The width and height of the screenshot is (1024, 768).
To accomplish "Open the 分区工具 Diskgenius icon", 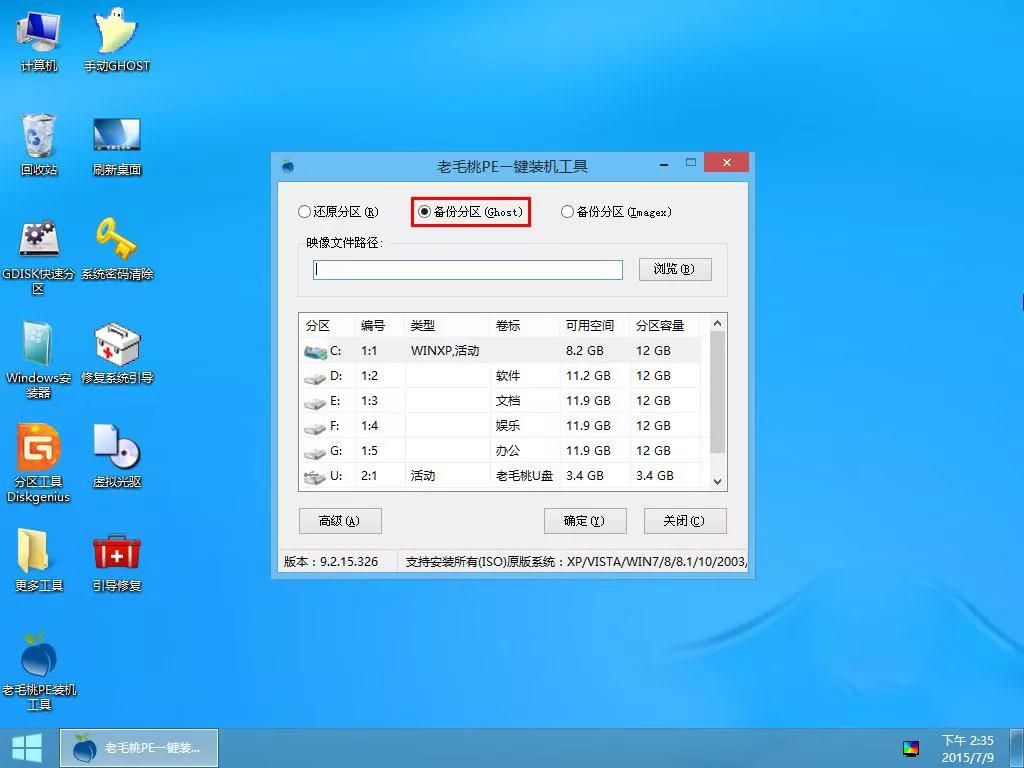I will (39, 449).
